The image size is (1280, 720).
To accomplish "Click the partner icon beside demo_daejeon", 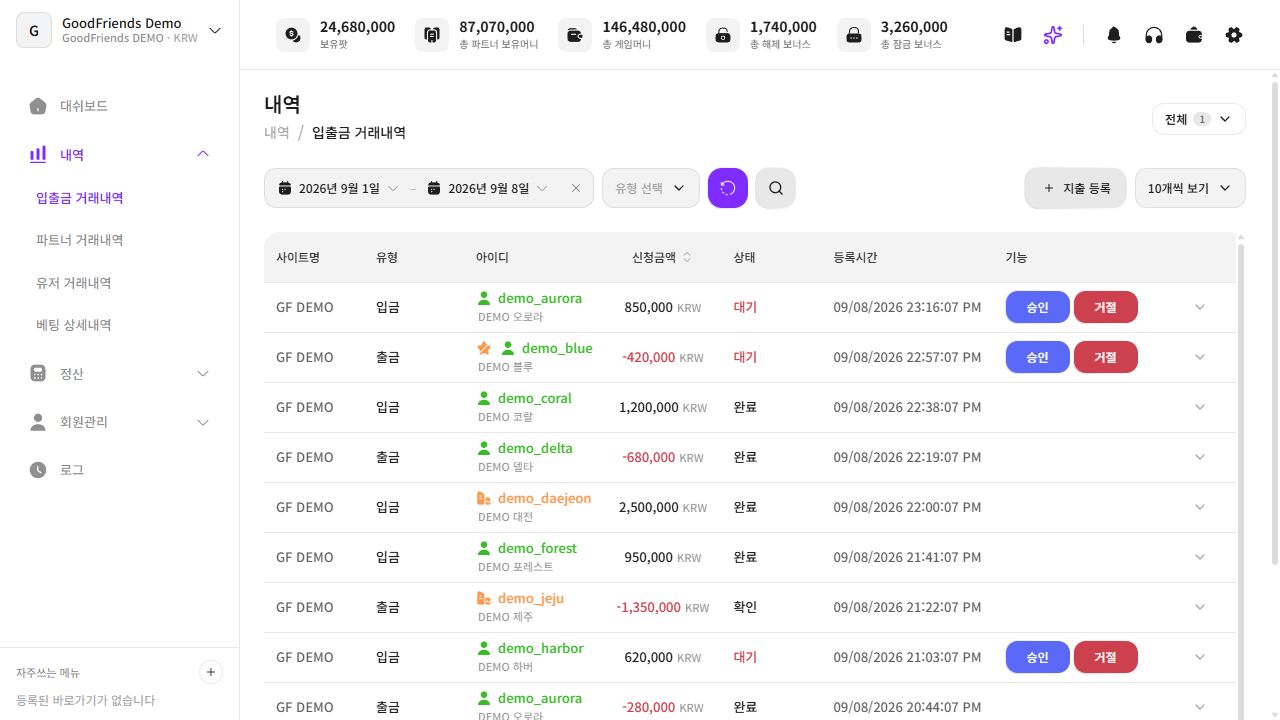I will 484,498.
